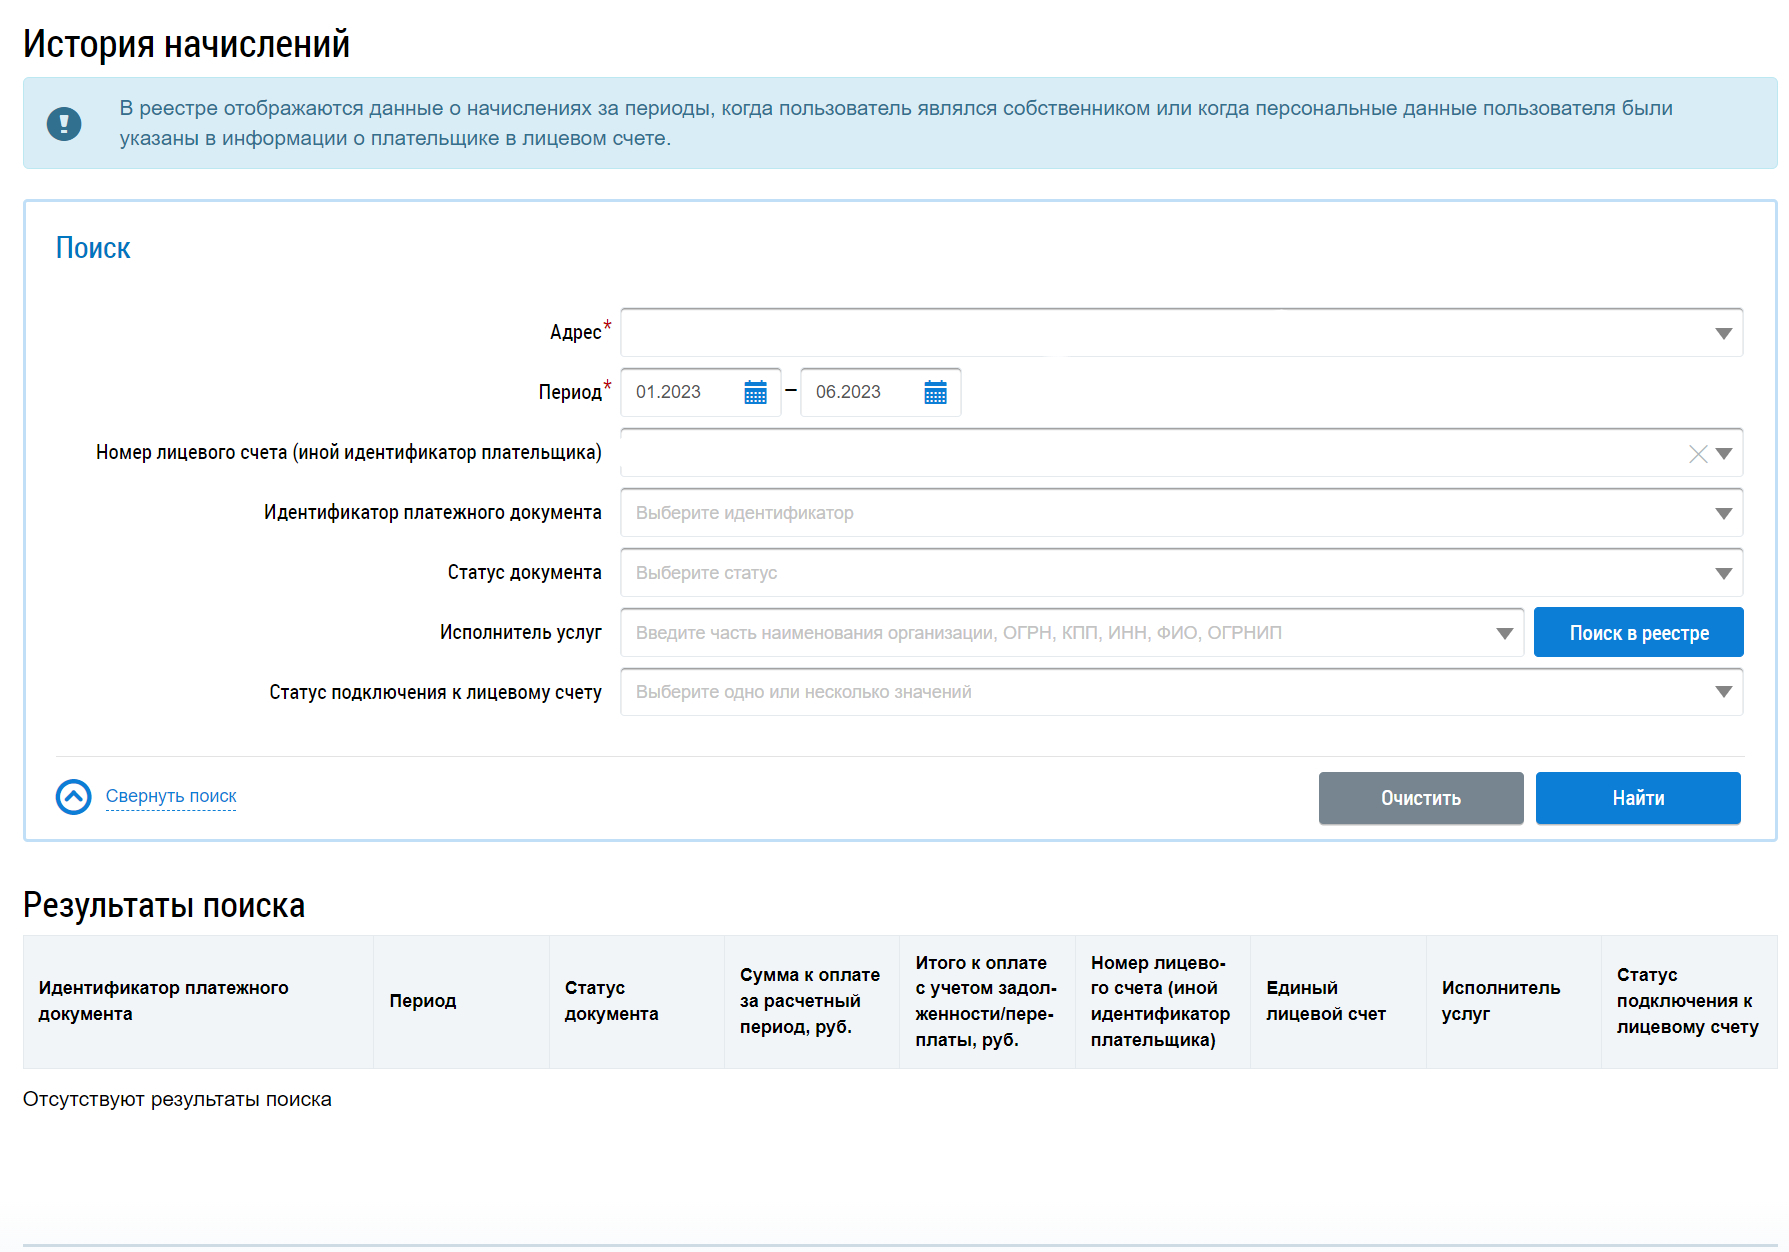This screenshot has width=1789, height=1252.
Task: Focus the period end field 06.2023
Action: (863, 392)
